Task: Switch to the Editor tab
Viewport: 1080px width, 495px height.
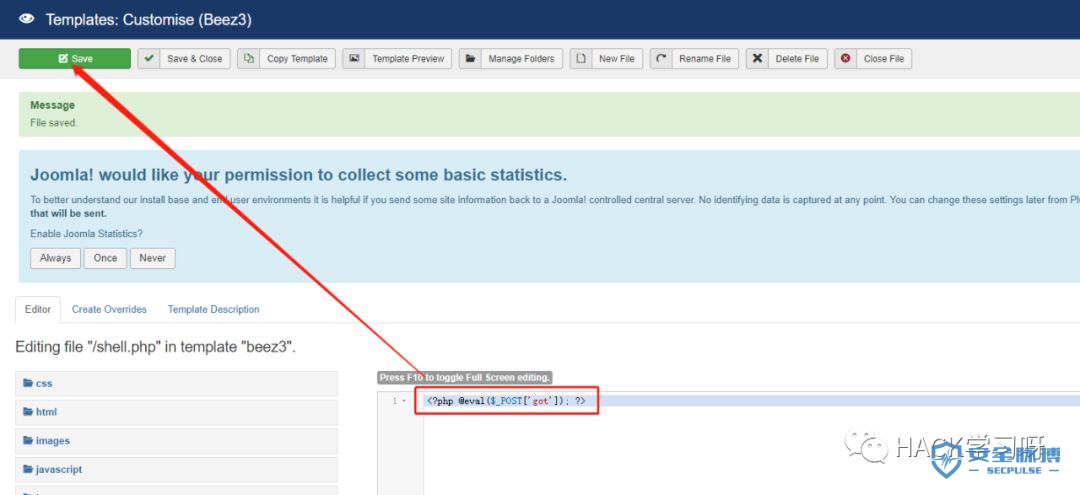Action: pos(38,309)
